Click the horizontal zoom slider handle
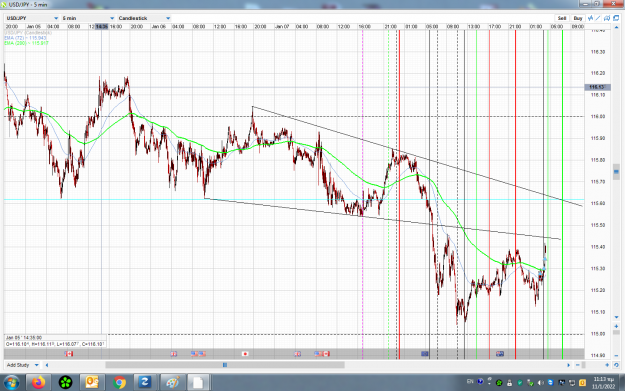 (x=583, y=365)
